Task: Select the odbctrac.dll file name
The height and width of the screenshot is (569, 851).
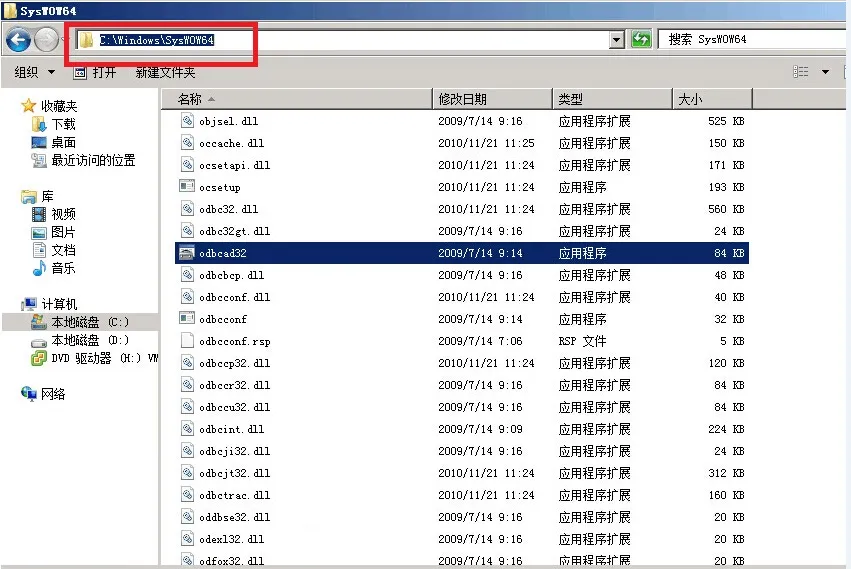Action: (x=234, y=495)
